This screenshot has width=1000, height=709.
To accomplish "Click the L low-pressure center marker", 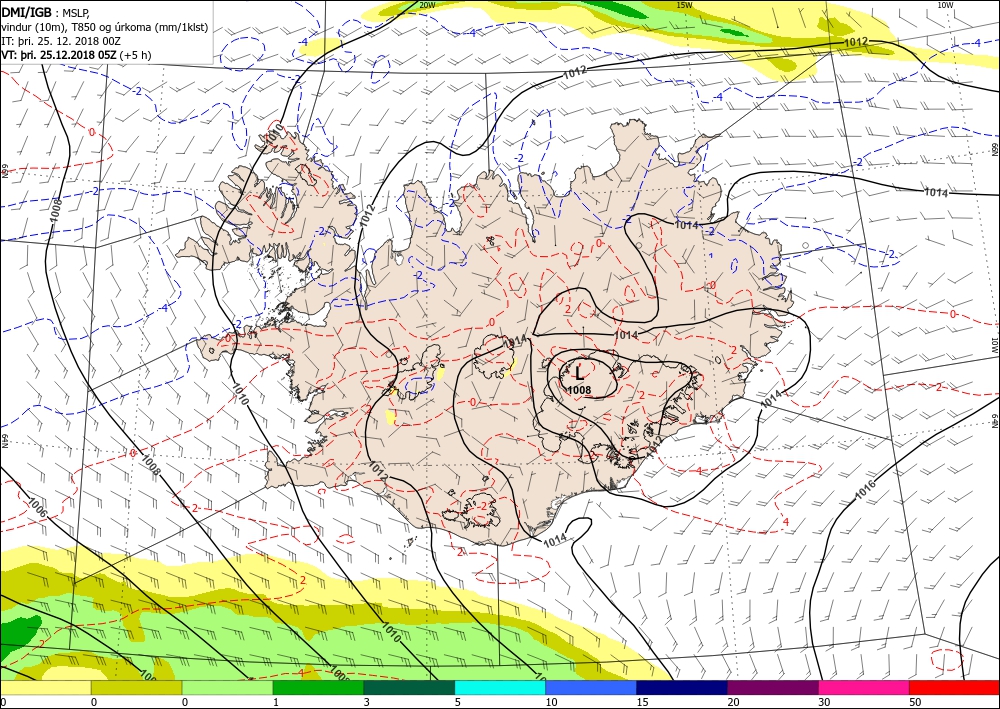I will (x=579, y=372).
